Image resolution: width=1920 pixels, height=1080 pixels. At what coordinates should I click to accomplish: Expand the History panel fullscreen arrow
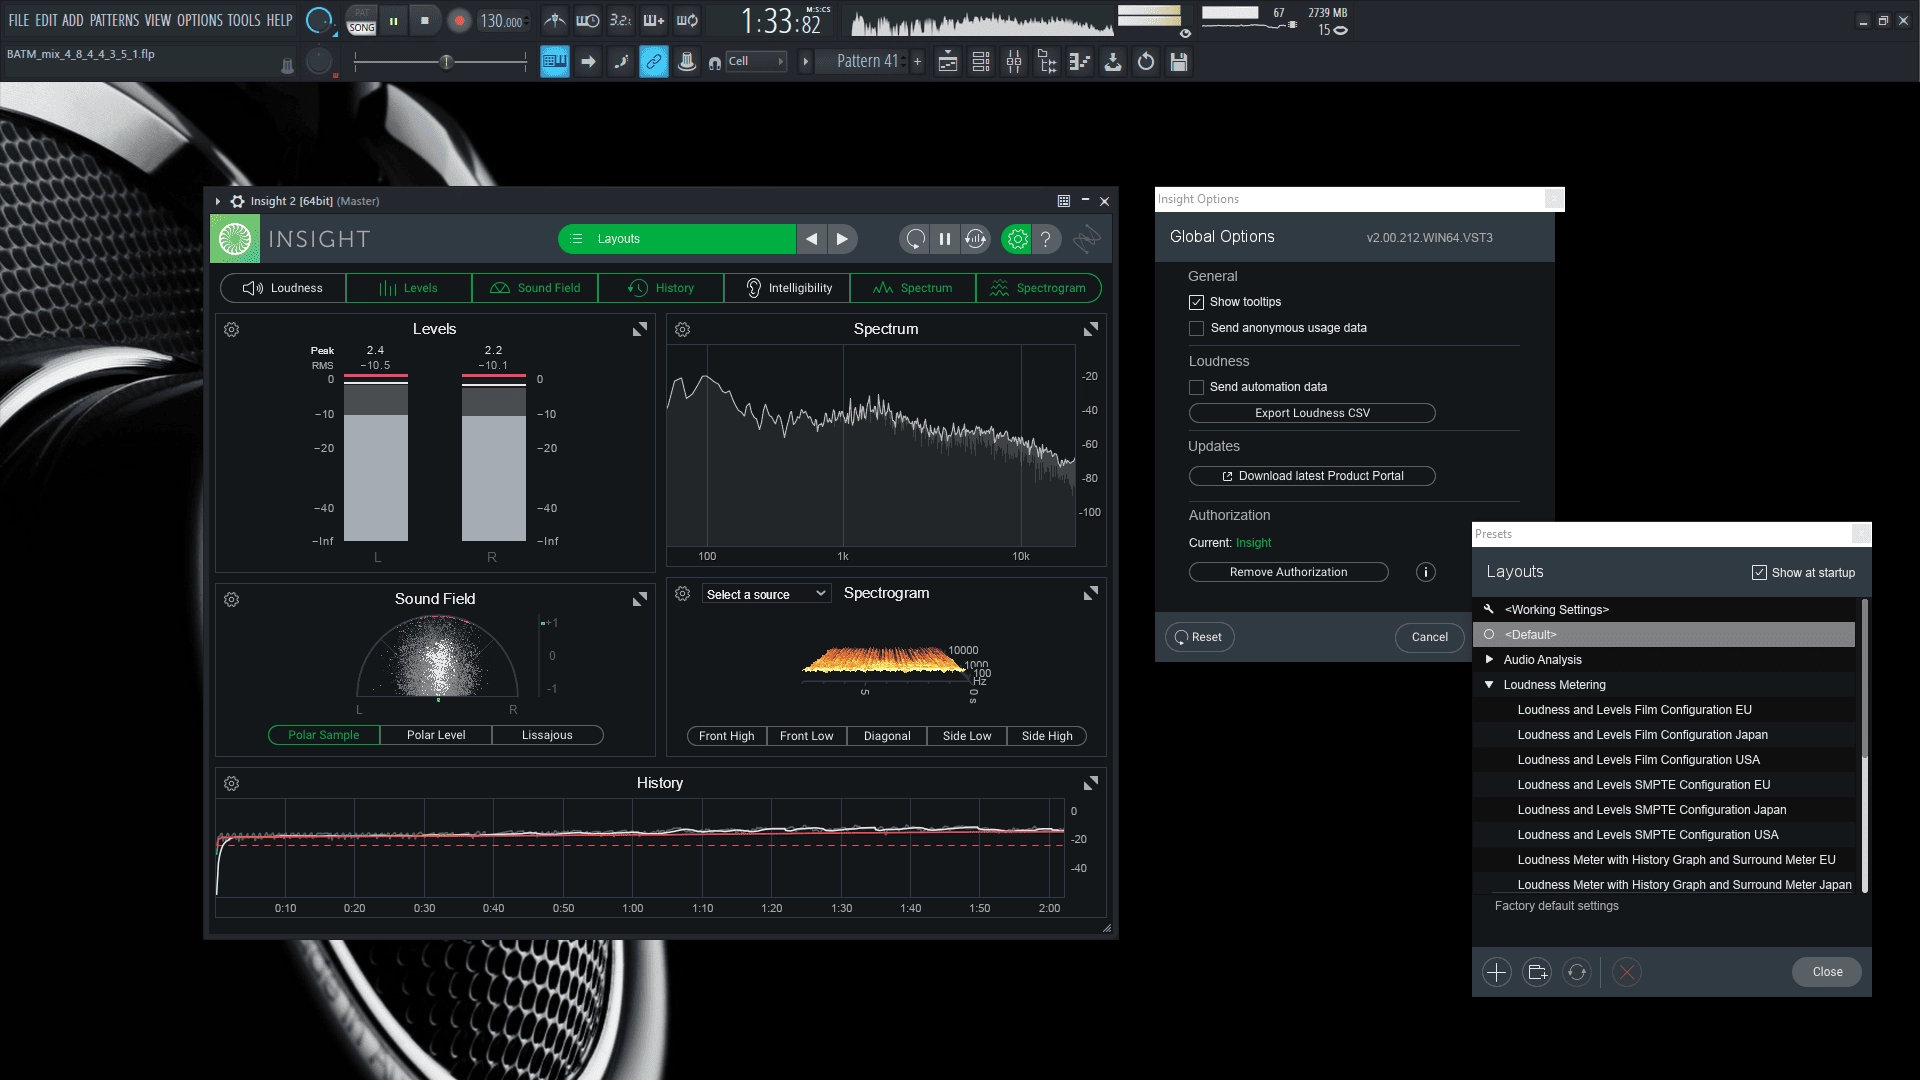(1091, 783)
